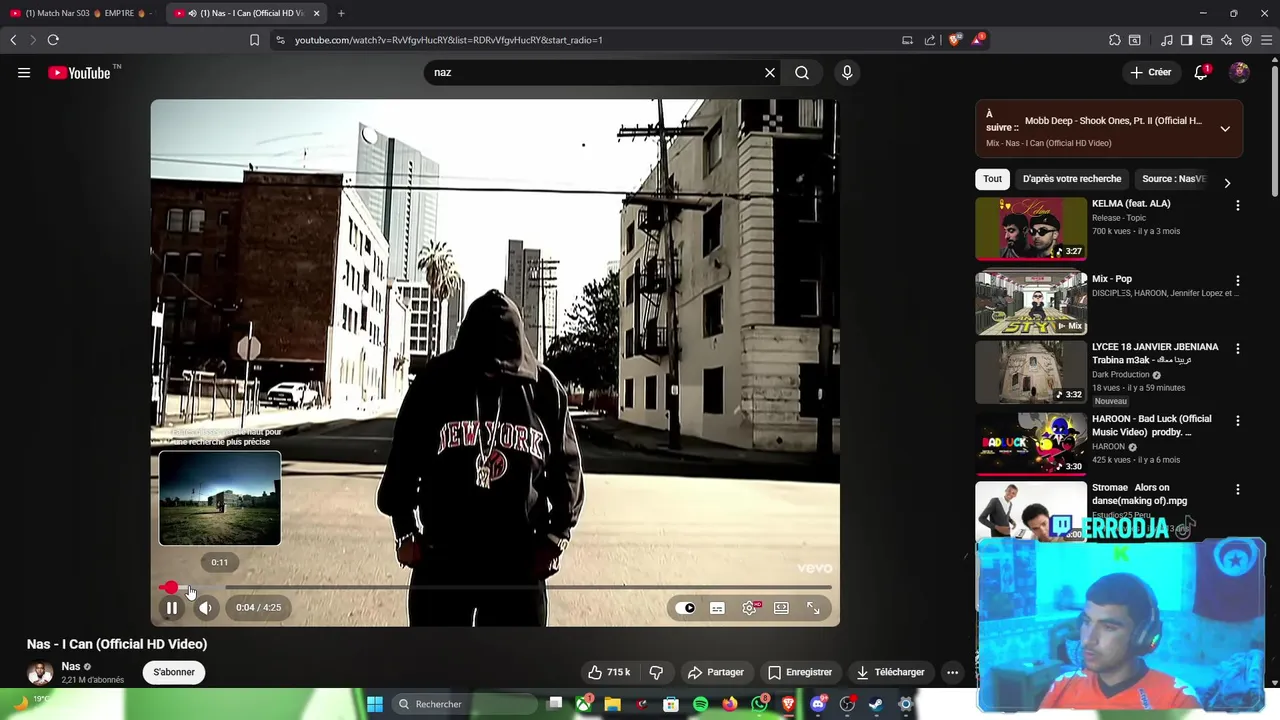This screenshot has height=720, width=1280.
Task: Open options for the LYCEE 18 JANVIER video
Action: click(1238, 349)
